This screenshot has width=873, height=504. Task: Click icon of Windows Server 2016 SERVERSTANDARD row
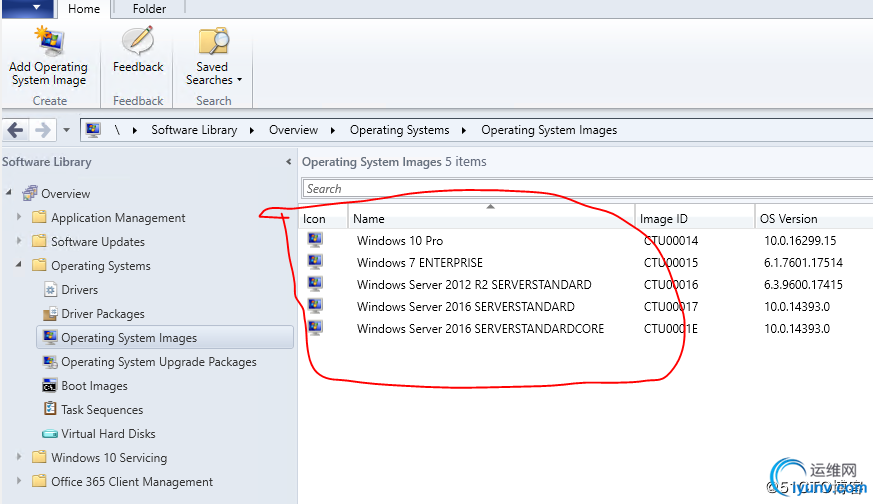tap(315, 306)
